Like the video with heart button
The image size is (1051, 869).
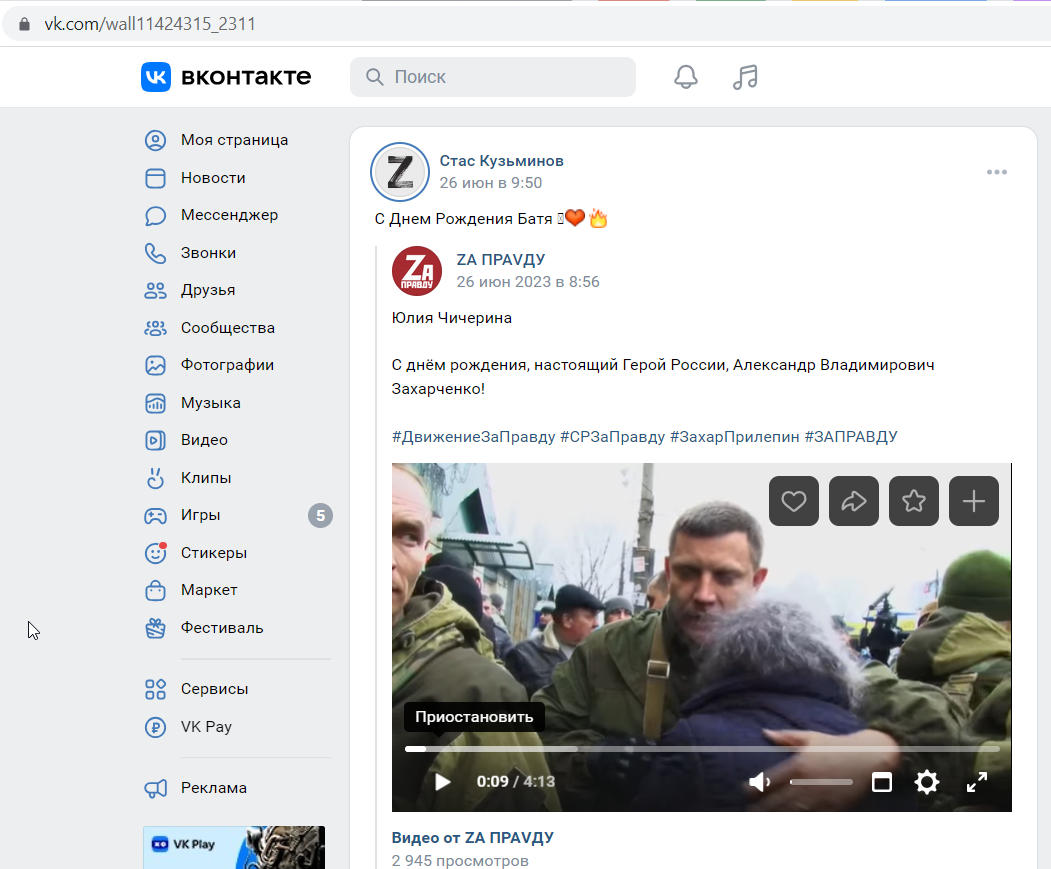(x=794, y=501)
